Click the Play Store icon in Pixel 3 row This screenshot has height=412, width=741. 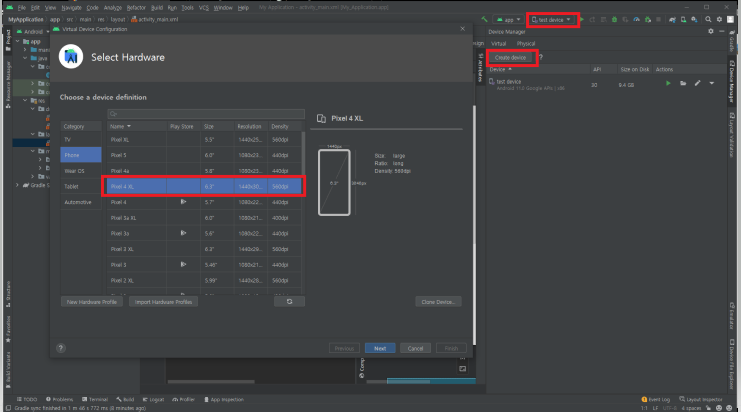[183, 265]
